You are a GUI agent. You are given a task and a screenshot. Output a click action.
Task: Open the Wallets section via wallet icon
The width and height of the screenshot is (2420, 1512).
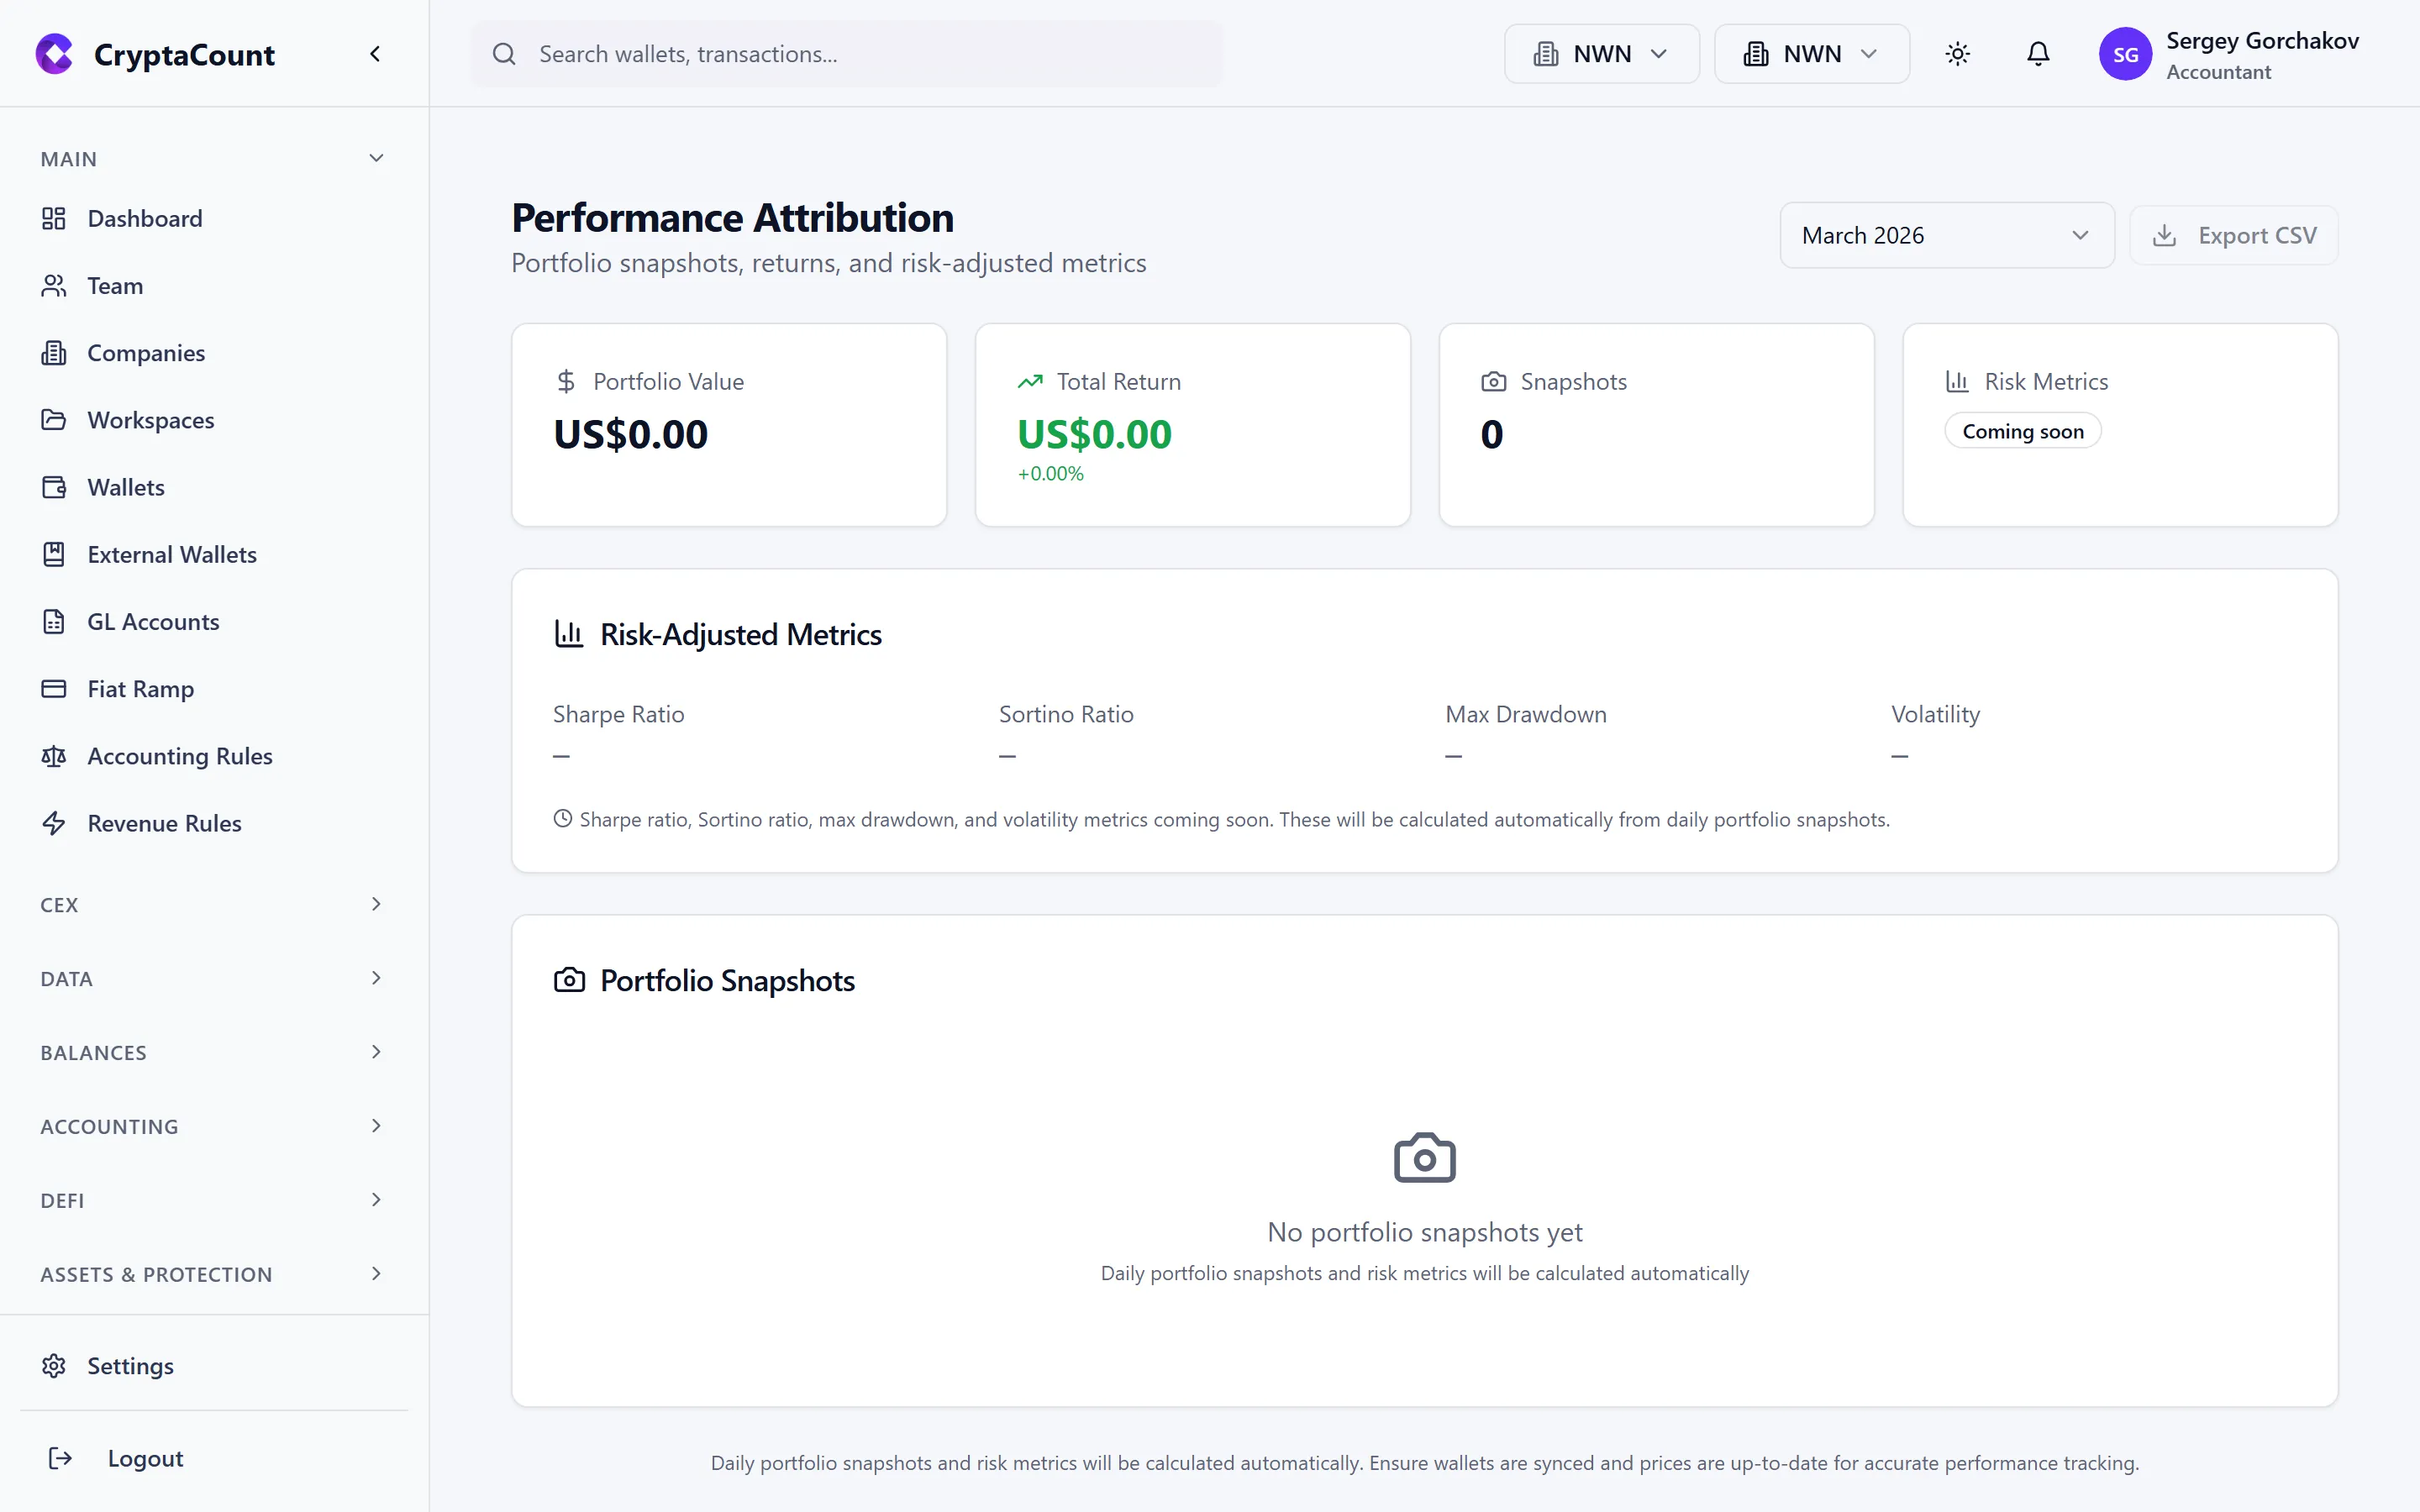click(x=54, y=487)
